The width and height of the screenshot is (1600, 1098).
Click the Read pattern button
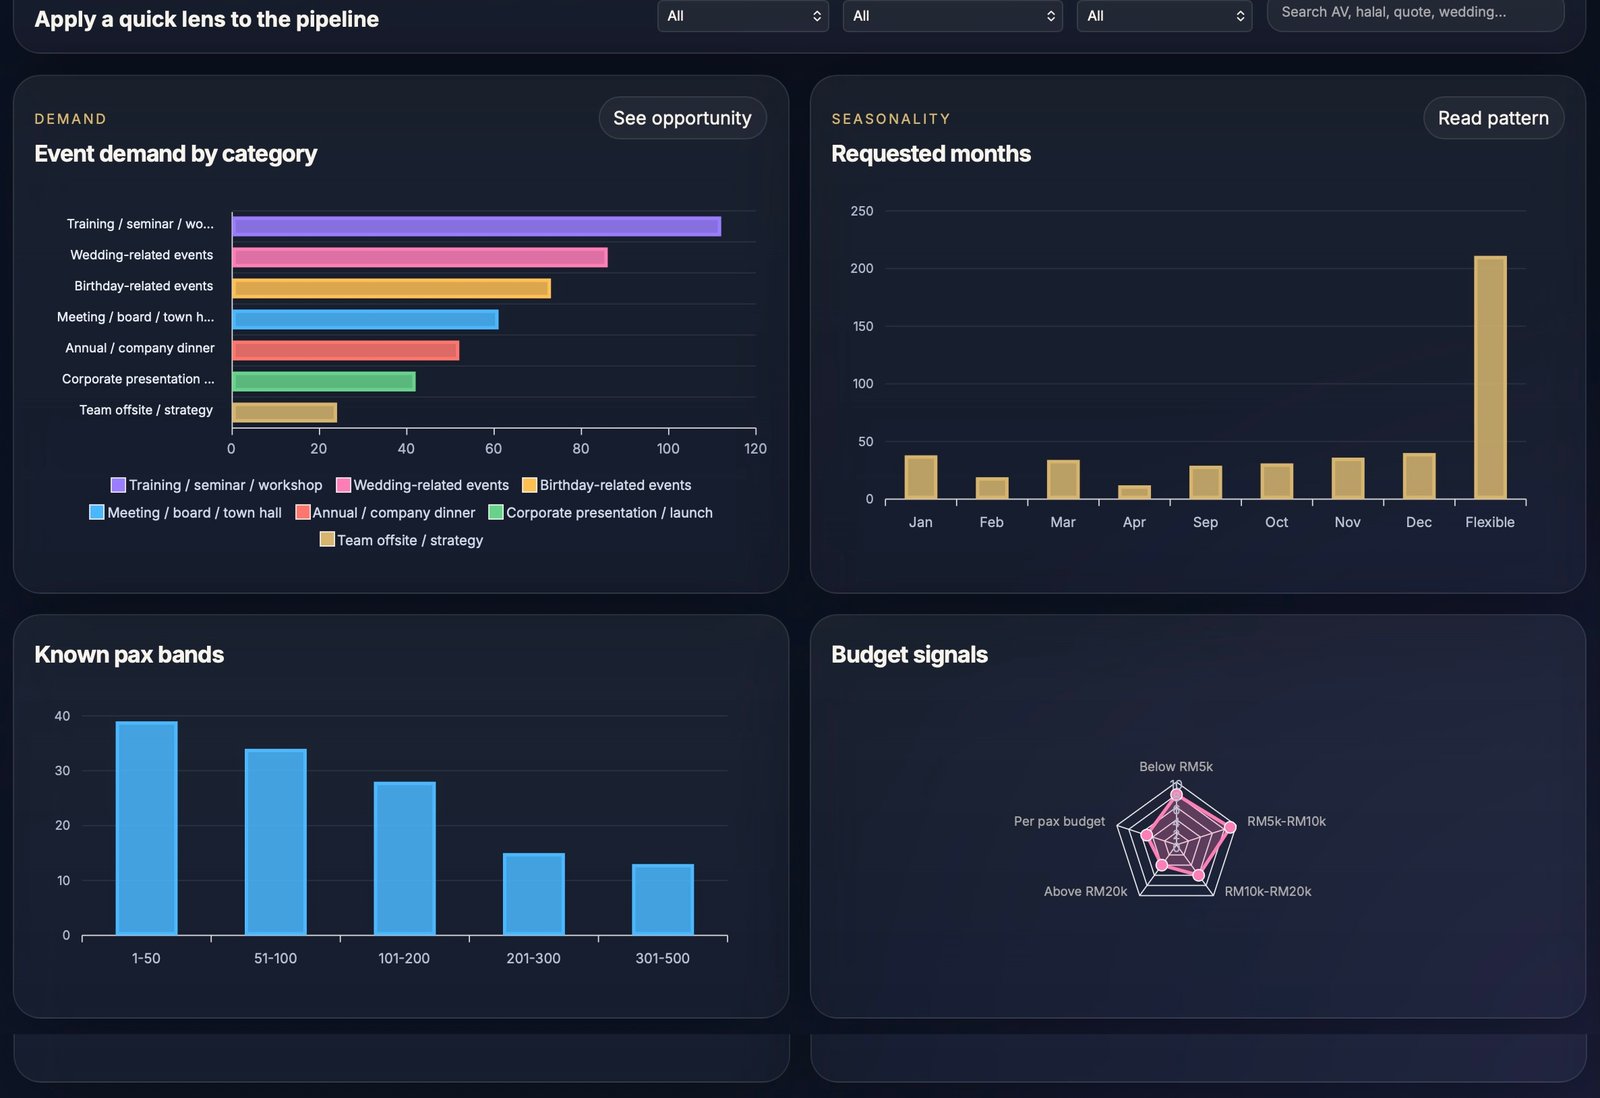(1493, 118)
